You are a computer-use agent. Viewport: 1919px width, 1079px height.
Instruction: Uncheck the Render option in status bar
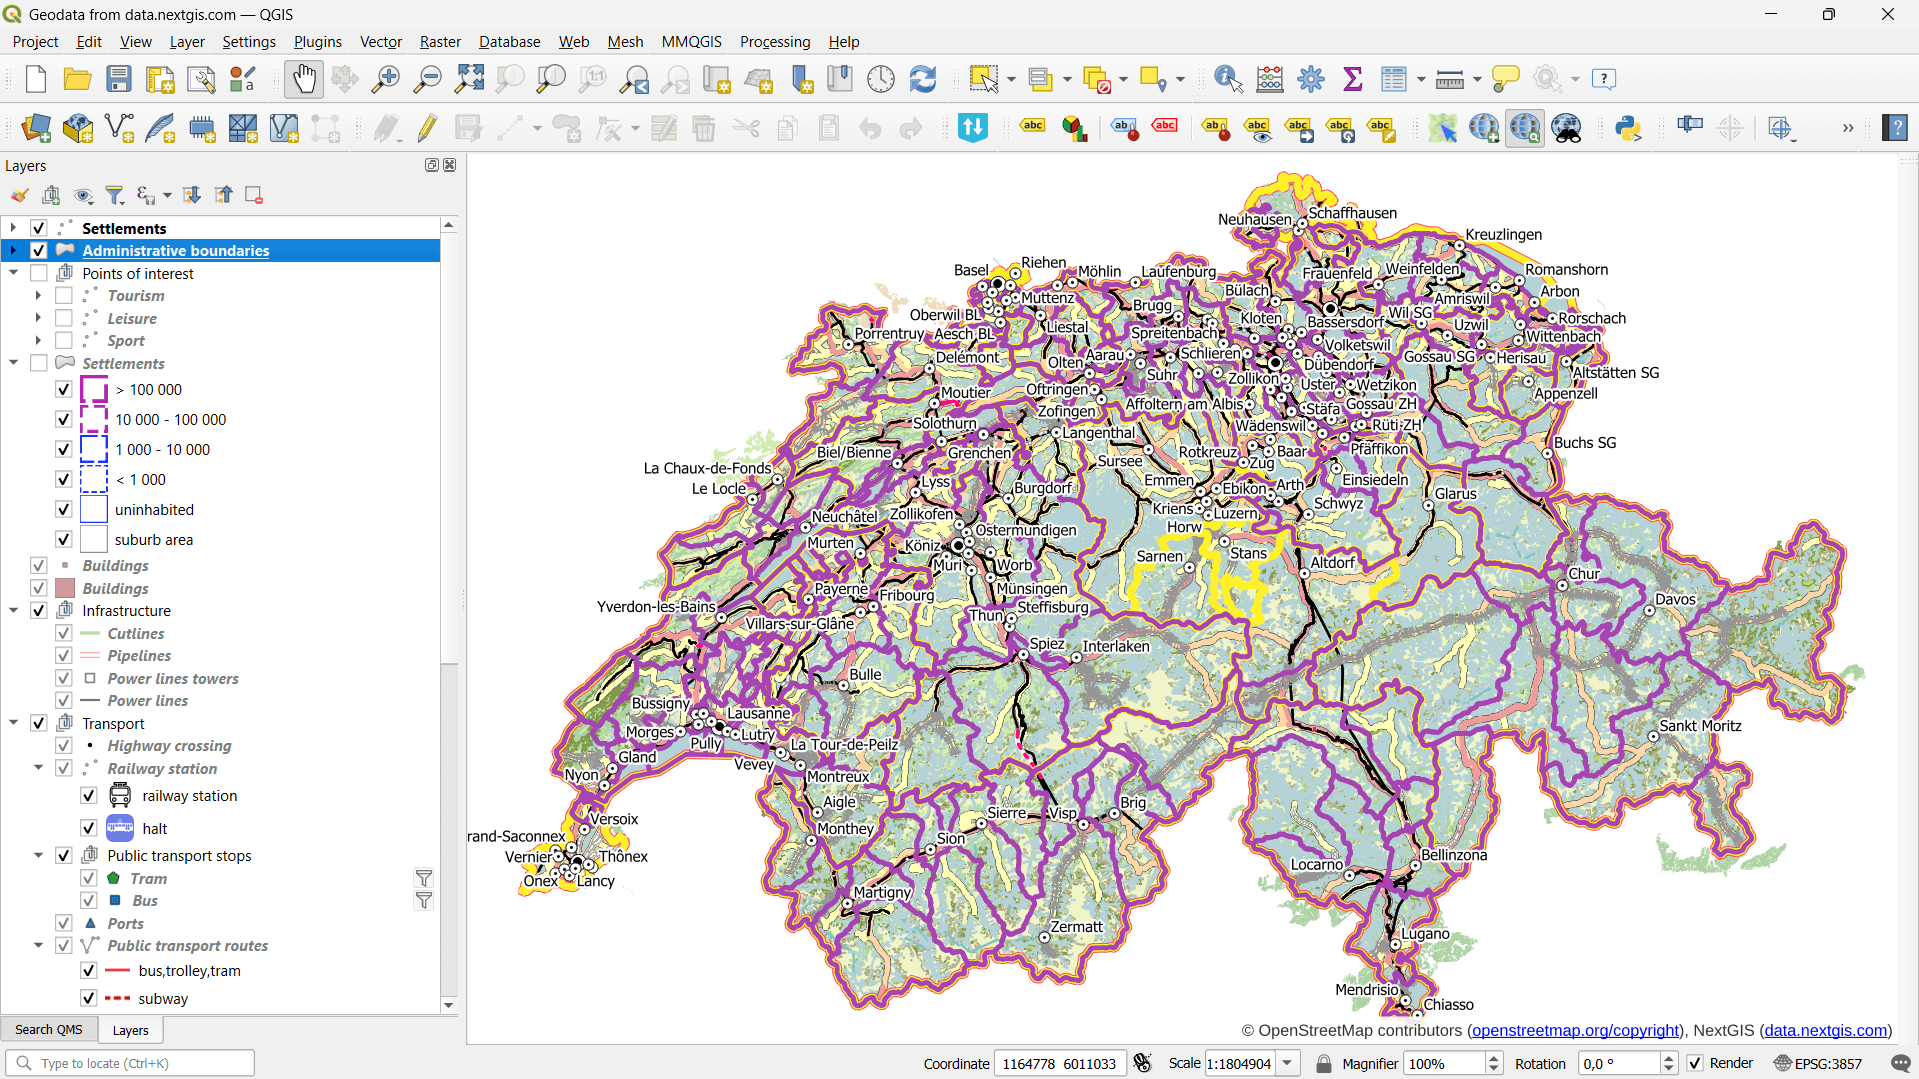point(1694,1063)
